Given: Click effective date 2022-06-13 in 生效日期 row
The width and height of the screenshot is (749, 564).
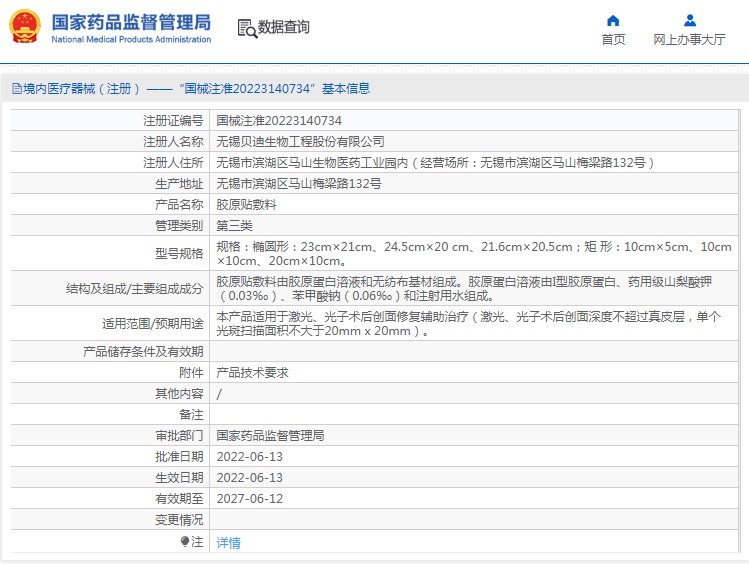Looking at the screenshot, I should [250, 478].
